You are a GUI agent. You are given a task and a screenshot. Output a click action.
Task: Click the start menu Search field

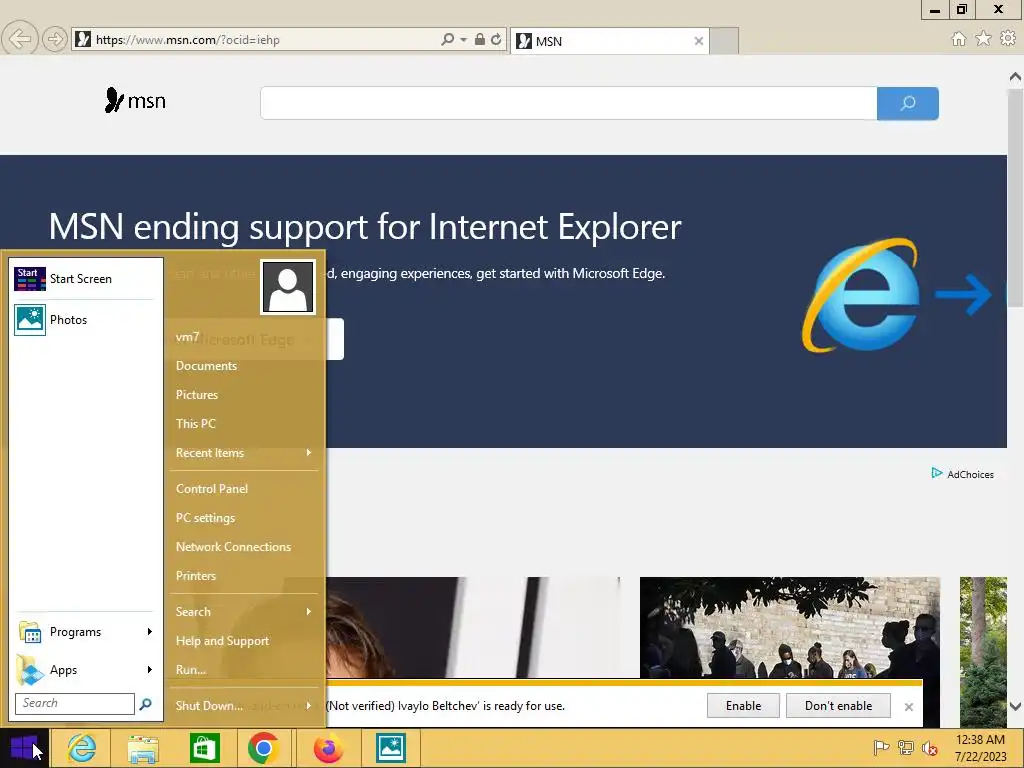[74, 703]
